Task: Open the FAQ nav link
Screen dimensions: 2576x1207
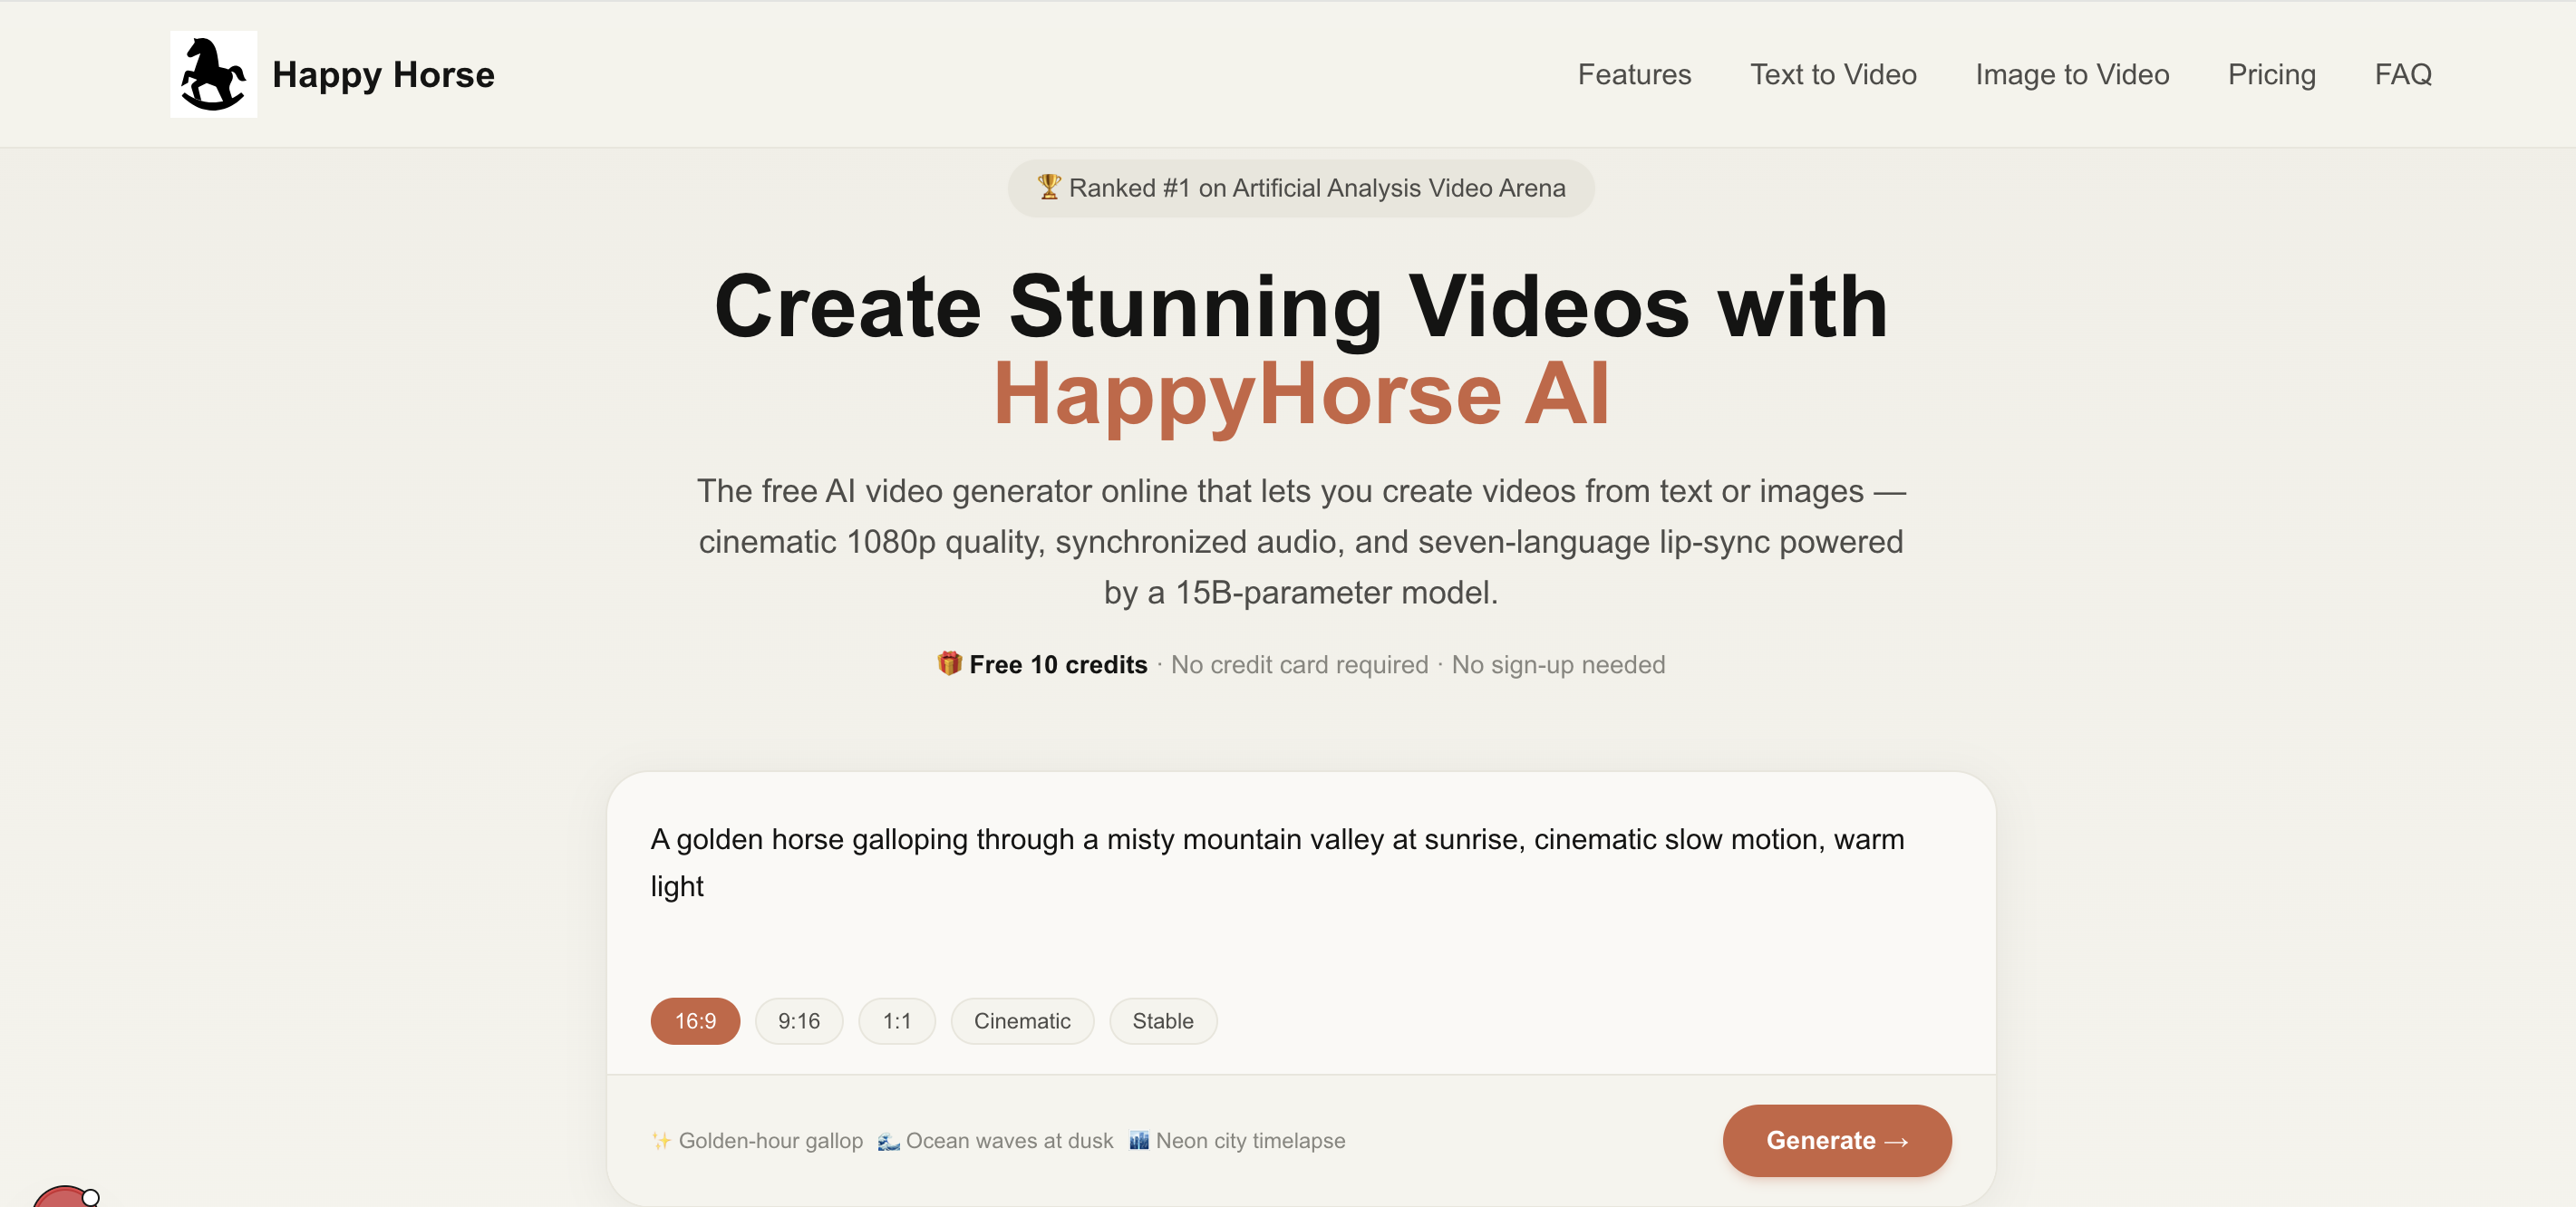Action: pyautogui.click(x=2402, y=74)
